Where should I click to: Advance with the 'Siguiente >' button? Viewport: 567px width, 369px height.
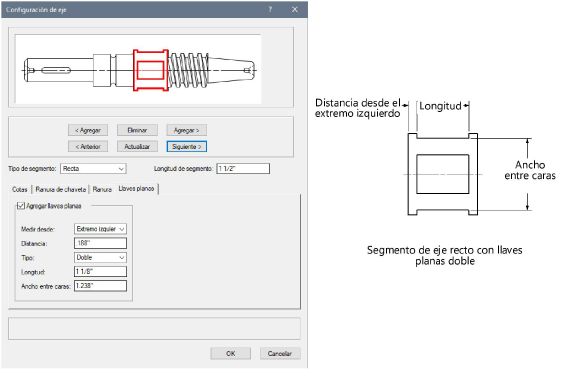point(187,147)
